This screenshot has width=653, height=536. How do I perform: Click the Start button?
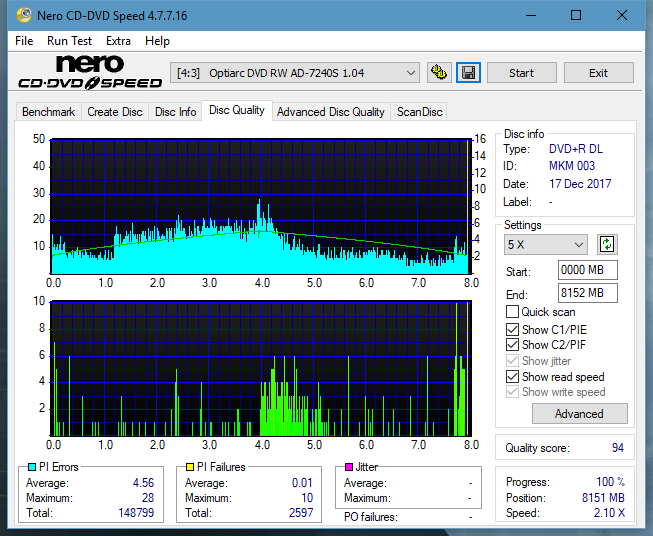521,73
